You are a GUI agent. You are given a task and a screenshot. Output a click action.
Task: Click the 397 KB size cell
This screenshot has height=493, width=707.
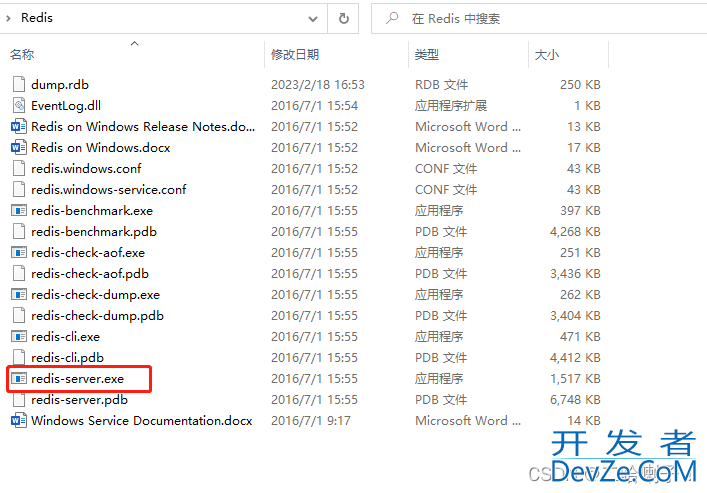pos(580,211)
